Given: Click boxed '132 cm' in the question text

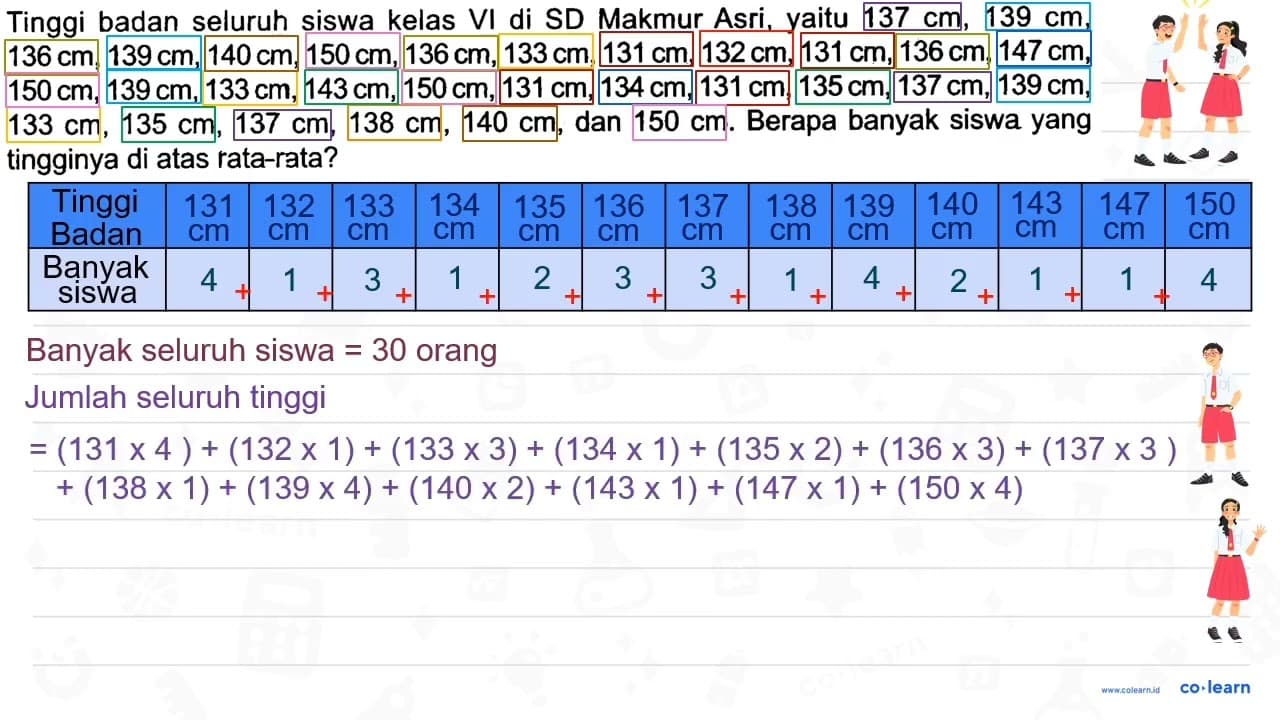Looking at the screenshot, I should 745,50.
